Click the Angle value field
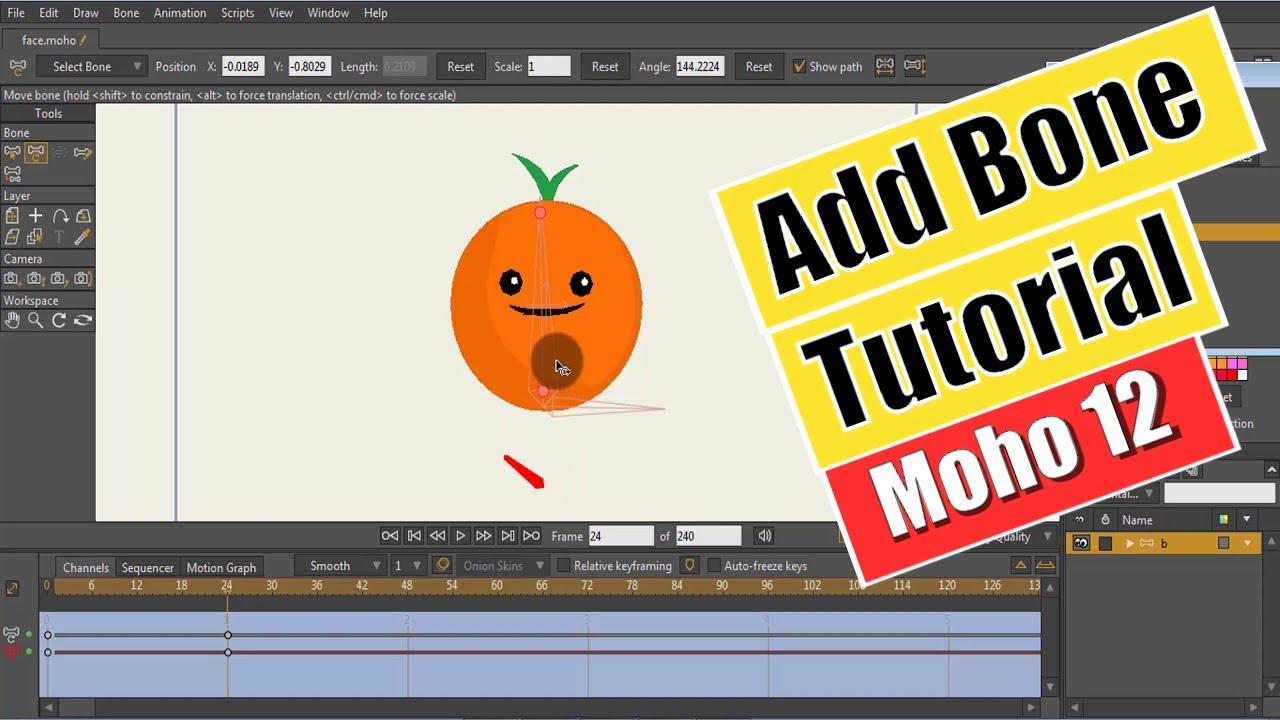This screenshot has width=1280, height=720. tap(700, 66)
